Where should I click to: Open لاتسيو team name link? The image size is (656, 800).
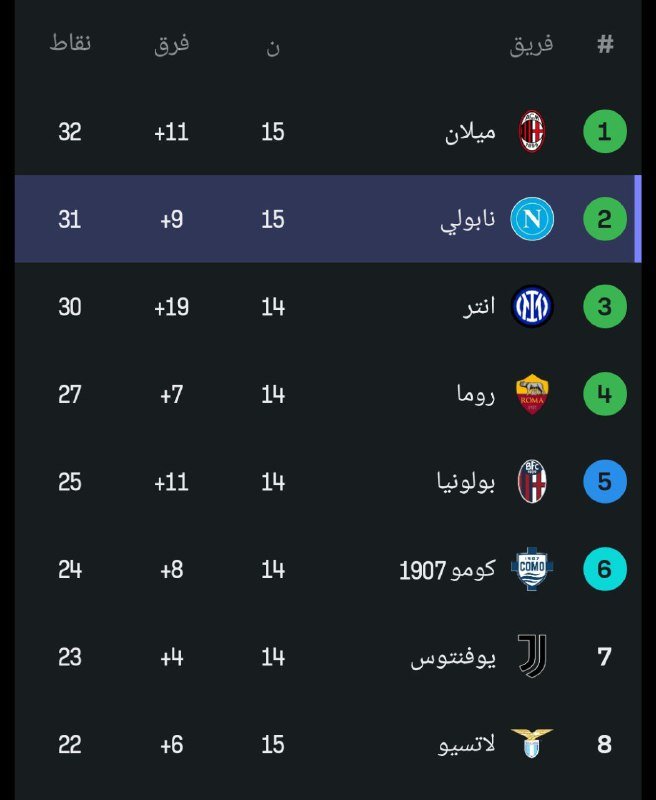coord(466,744)
